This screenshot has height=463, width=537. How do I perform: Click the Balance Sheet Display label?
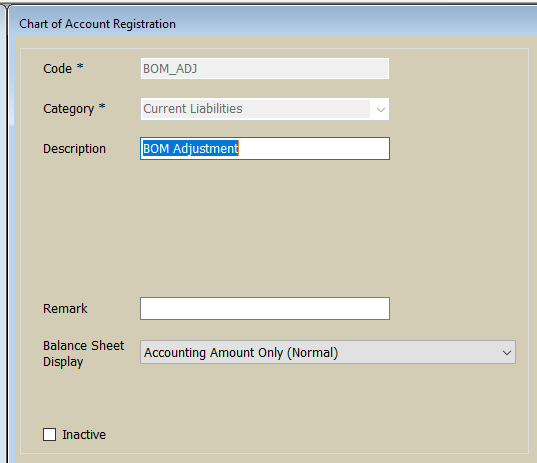click(x=83, y=353)
